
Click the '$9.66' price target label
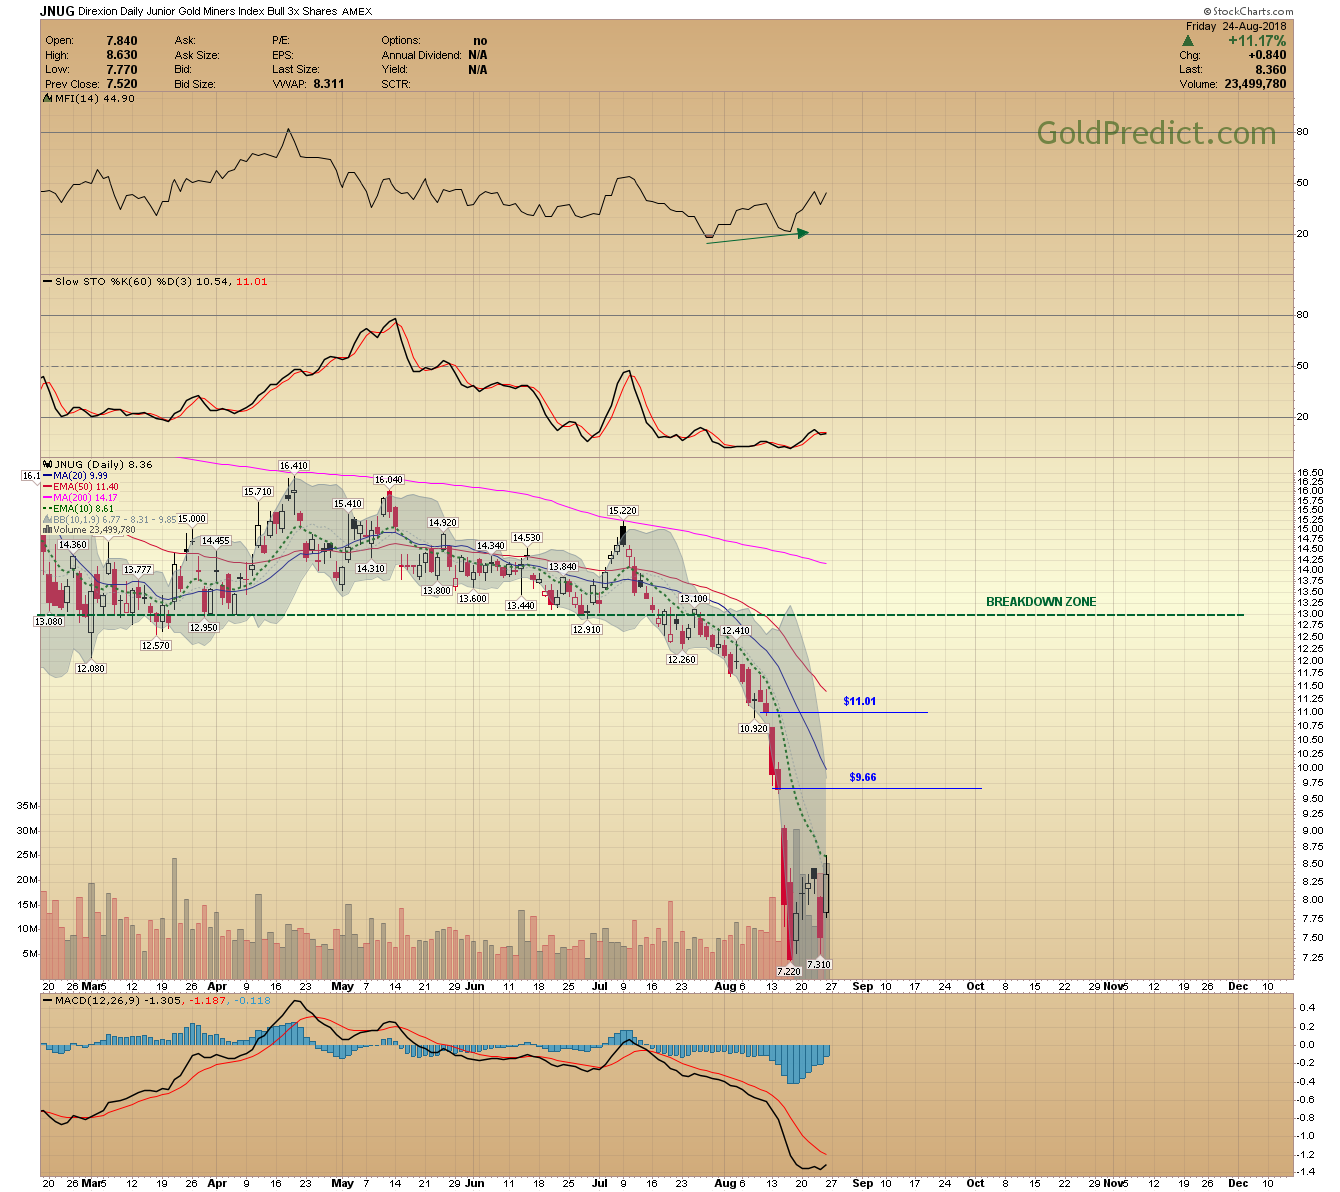[863, 777]
